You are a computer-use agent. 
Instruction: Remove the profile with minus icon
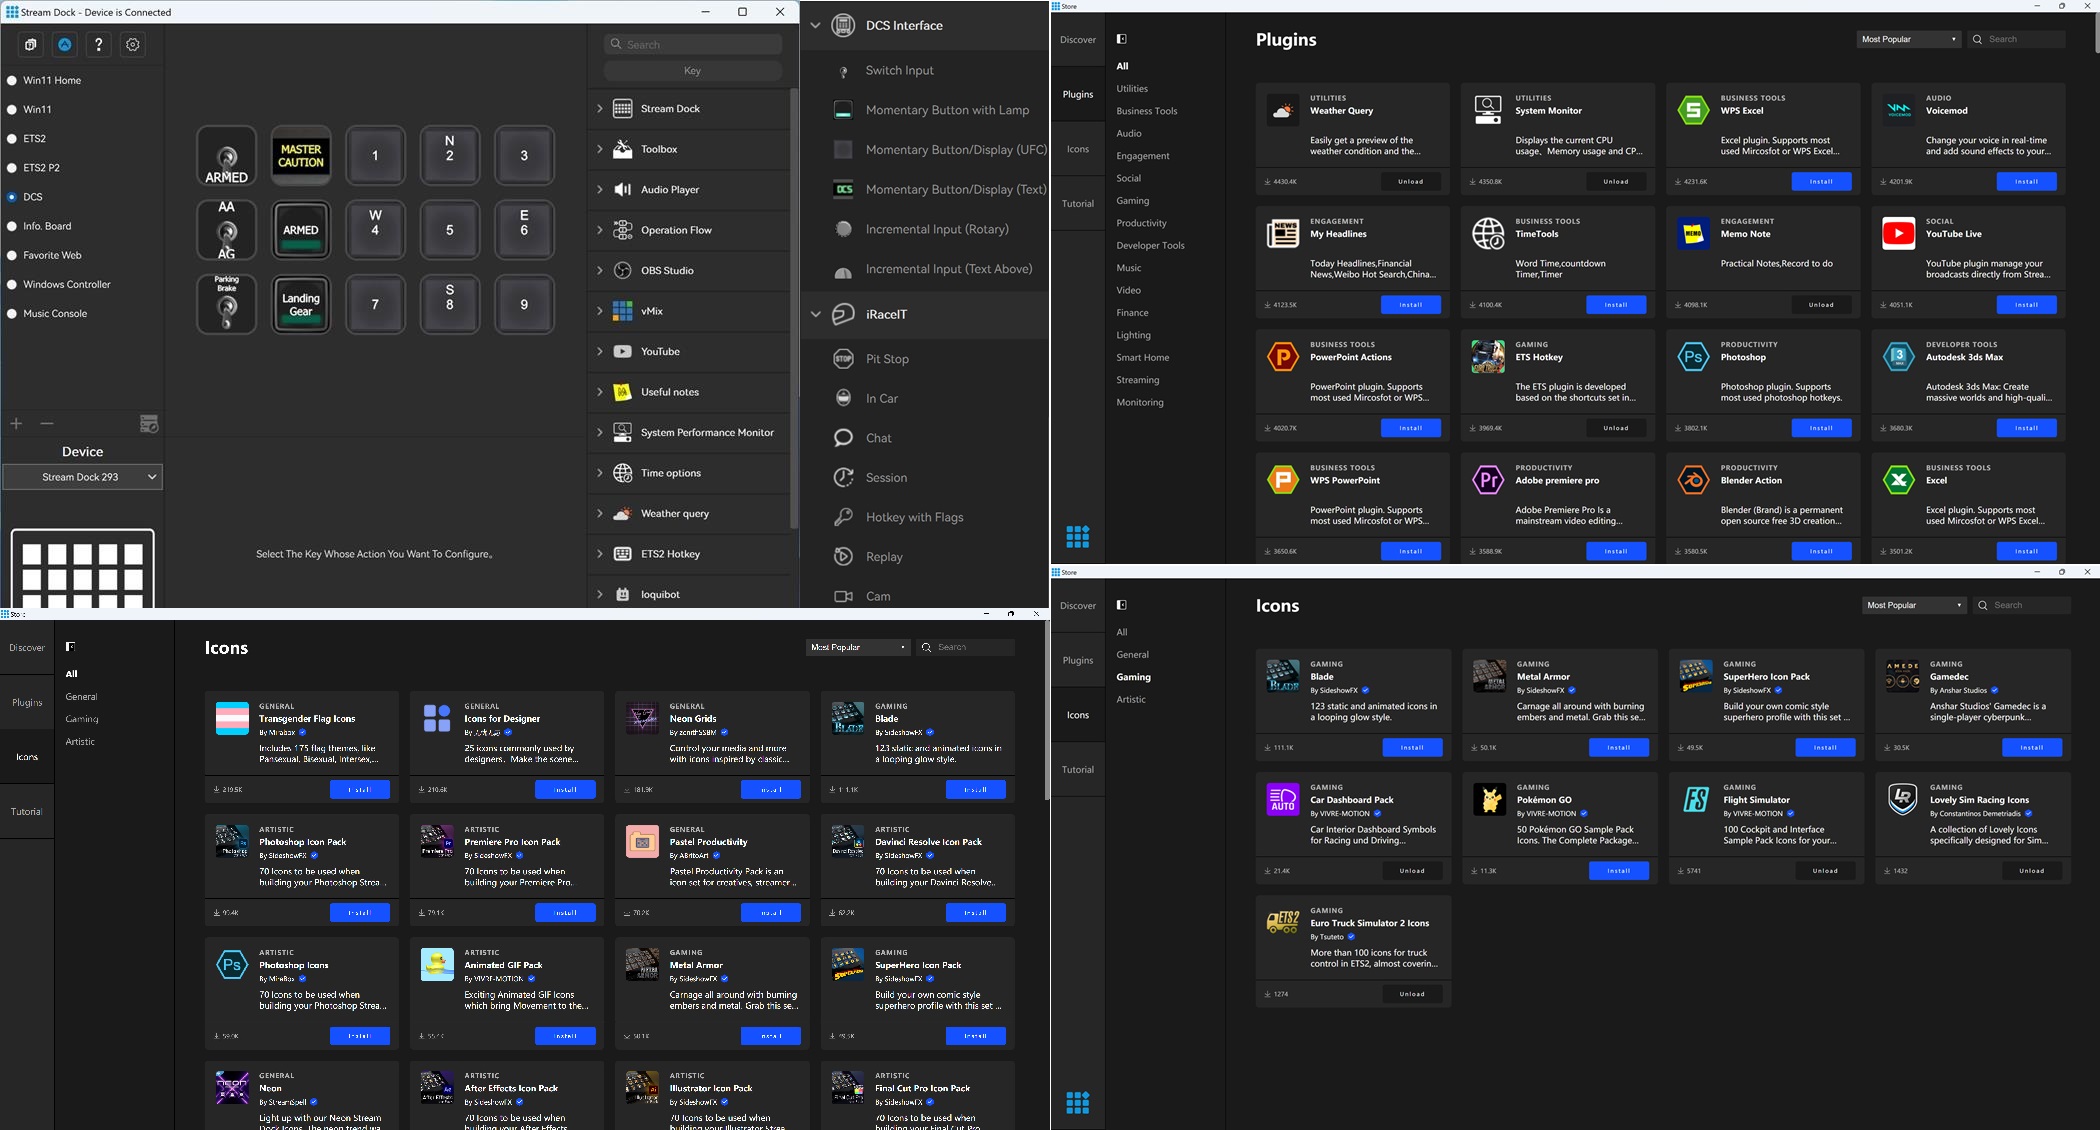pyautogui.click(x=47, y=424)
